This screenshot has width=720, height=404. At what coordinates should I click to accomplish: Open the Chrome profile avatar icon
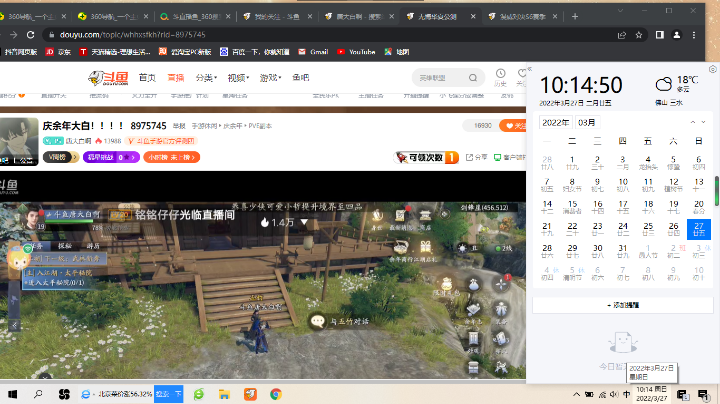click(677, 35)
